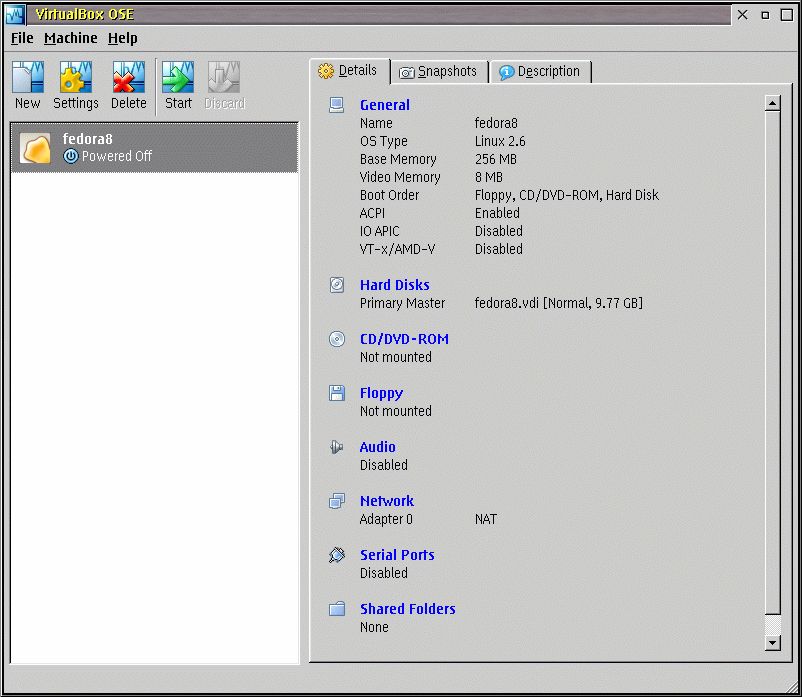Click the Serial Ports plug icon
This screenshot has width=802, height=697.
337,555
